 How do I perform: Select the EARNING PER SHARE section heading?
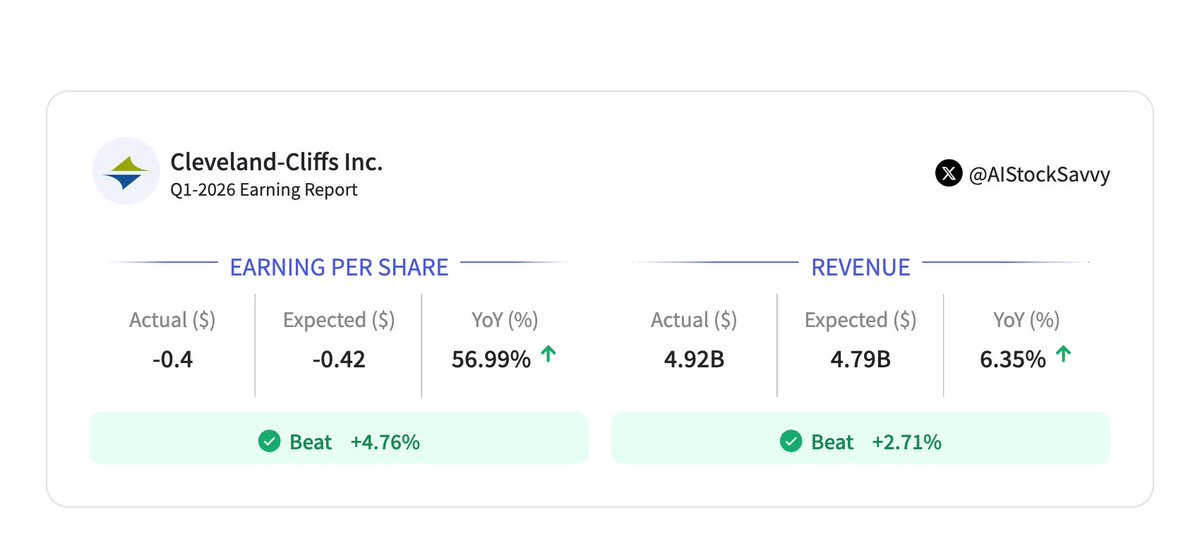tap(339, 267)
